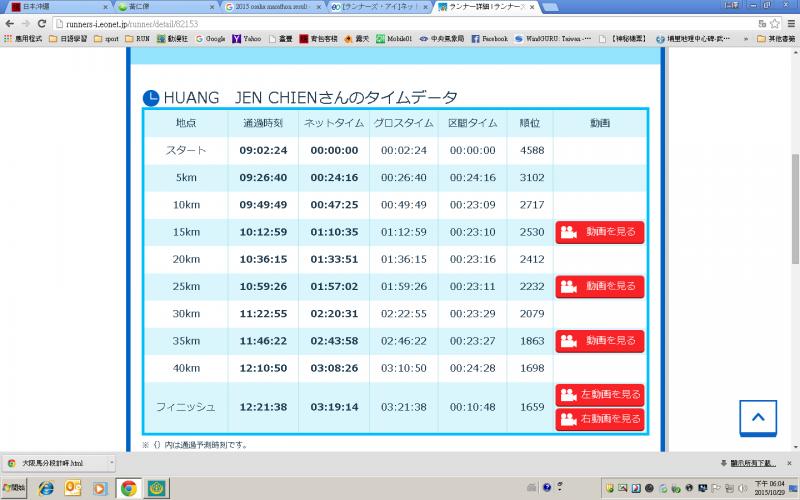Open the 露天 bookmark
Viewport: 800px width, 500px height.
click(x=357, y=39)
